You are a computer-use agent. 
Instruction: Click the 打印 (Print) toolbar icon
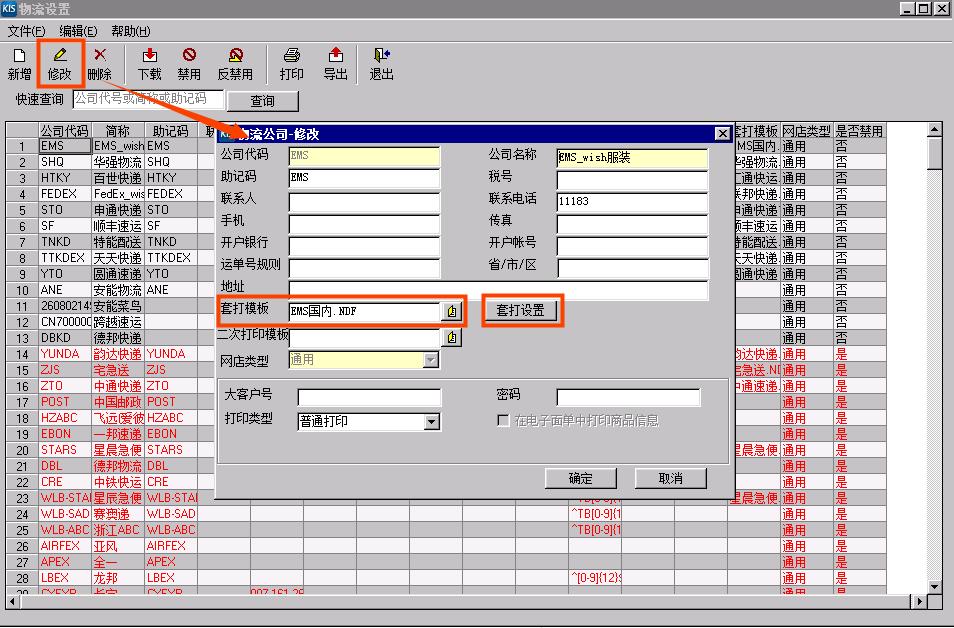291,62
